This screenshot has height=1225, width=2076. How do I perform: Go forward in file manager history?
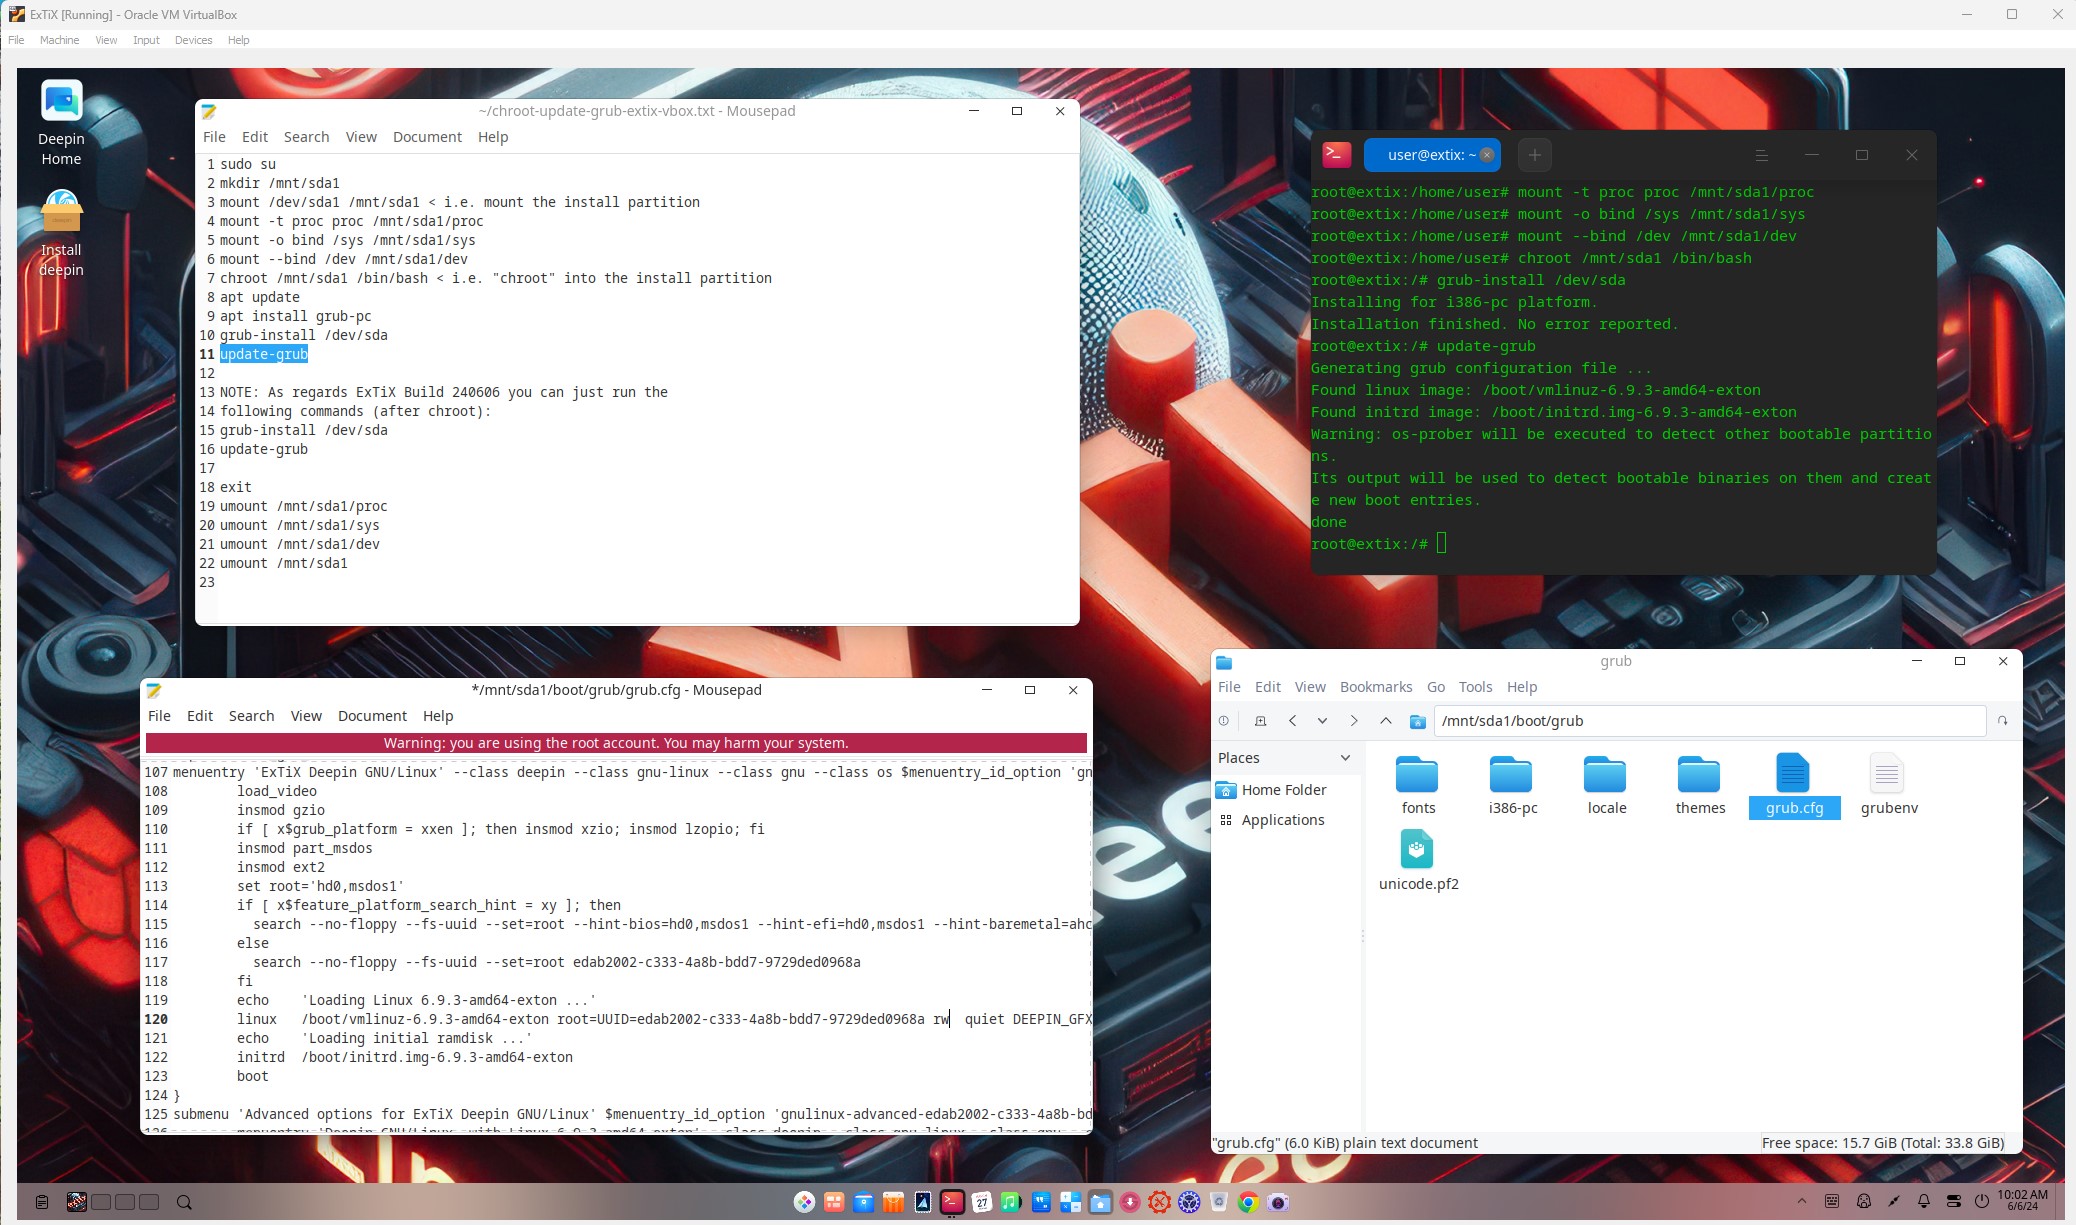click(x=1354, y=721)
